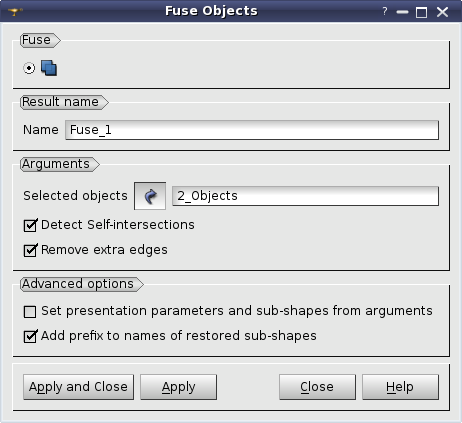462x423 pixels.
Task: Click the 2_Objects selected objects field
Action: pos(305,196)
